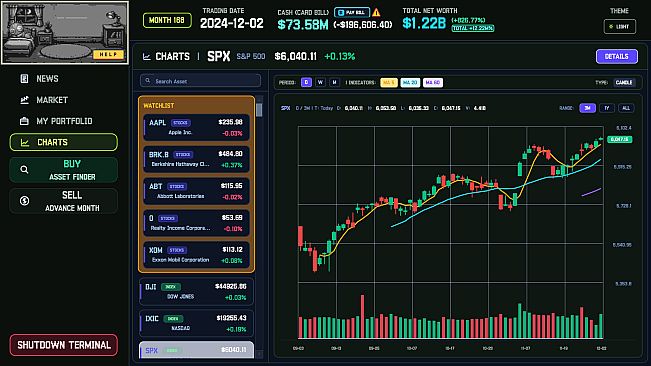Screen dimensions: 651x366
Task: Click the Total +12.22M% badge
Action: 472,28
